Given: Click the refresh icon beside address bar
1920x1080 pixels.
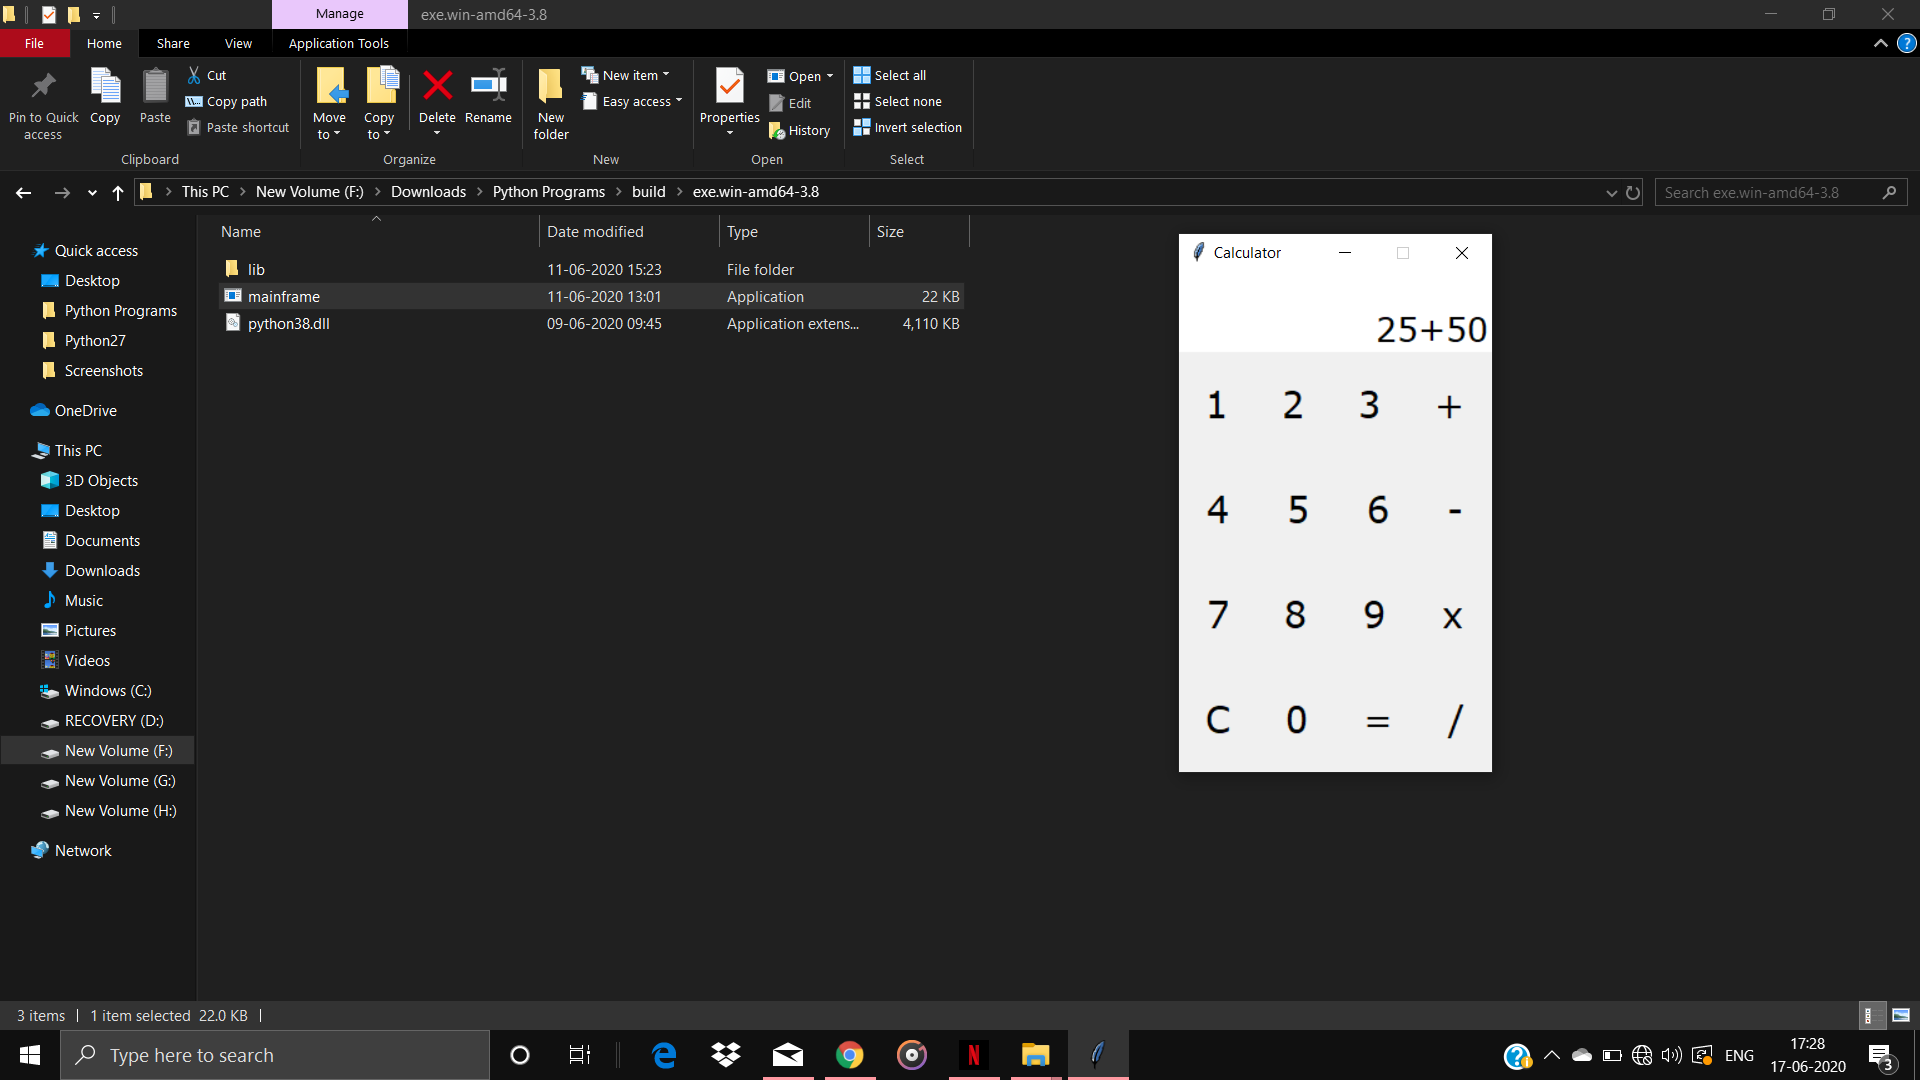Looking at the screenshot, I should point(1633,192).
